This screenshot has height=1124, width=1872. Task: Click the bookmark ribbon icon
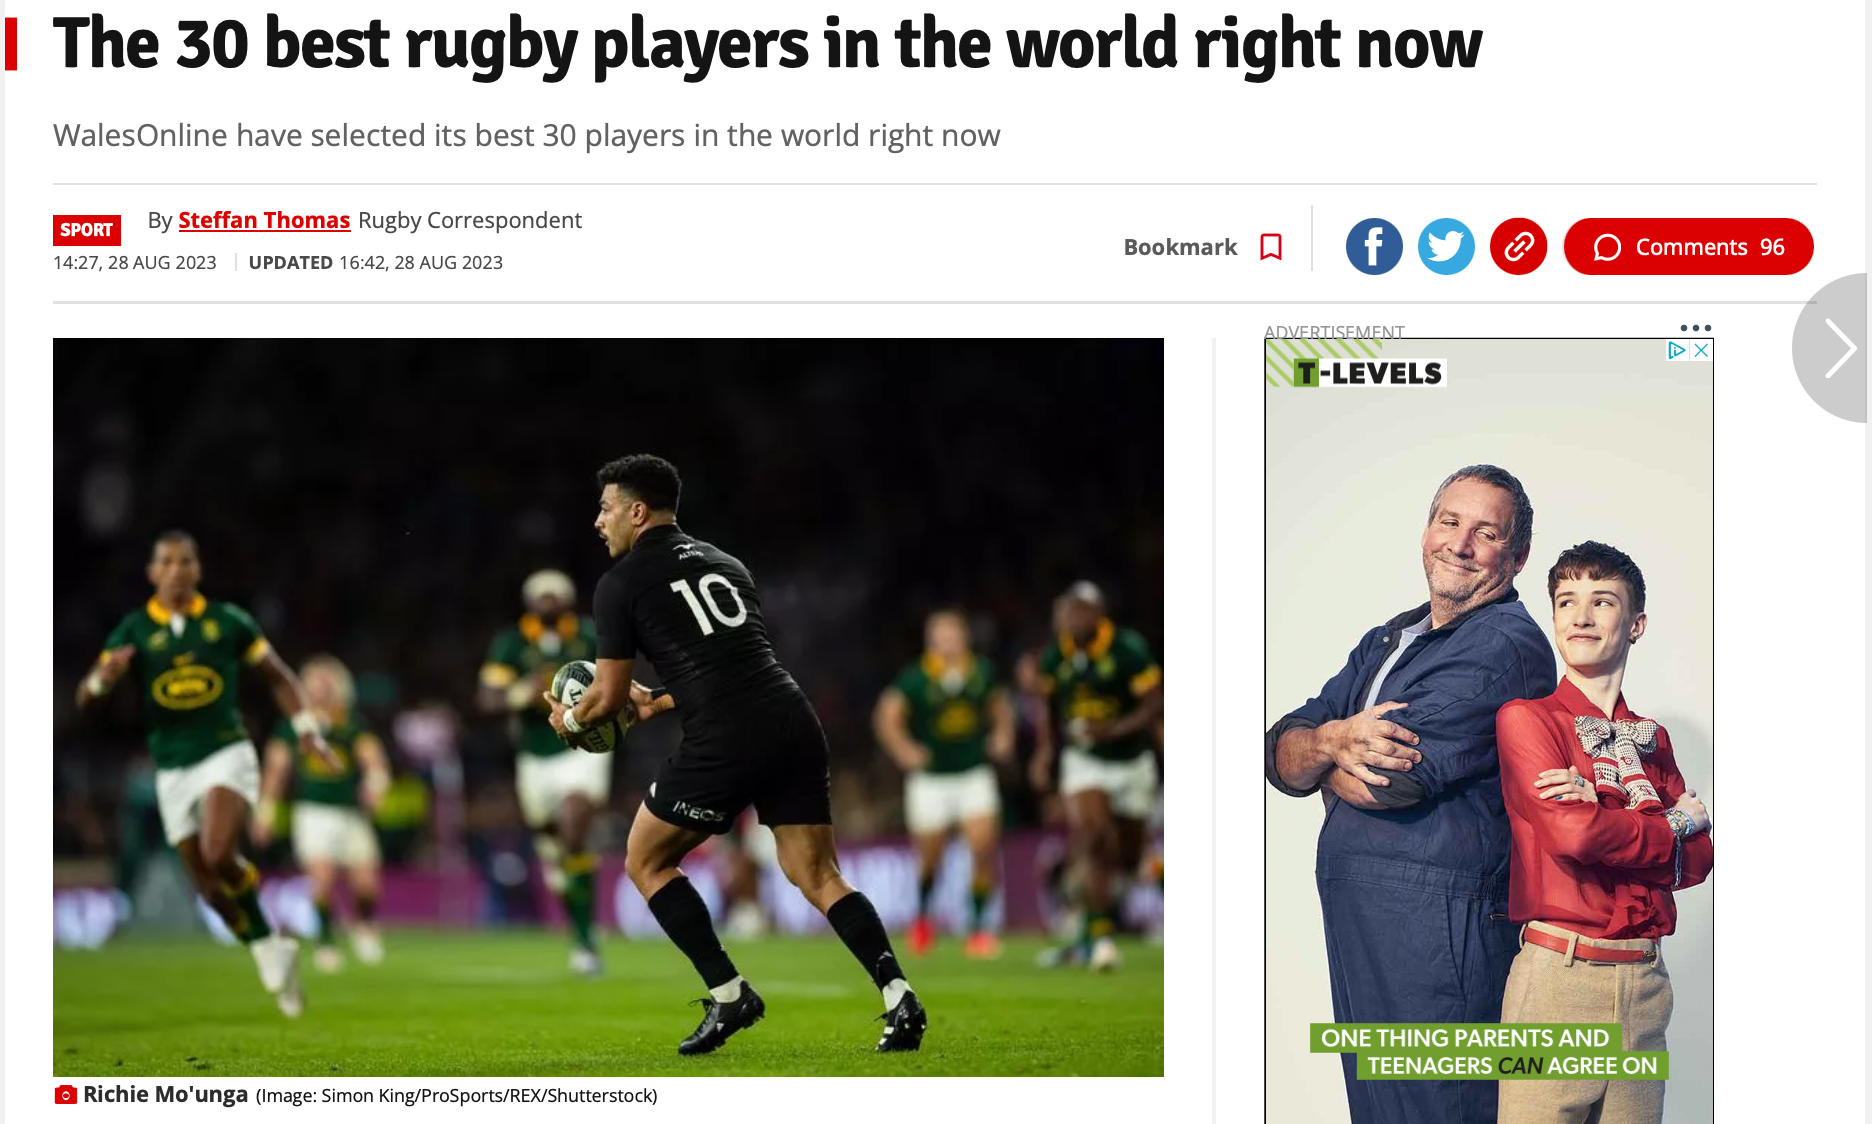[1271, 247]
